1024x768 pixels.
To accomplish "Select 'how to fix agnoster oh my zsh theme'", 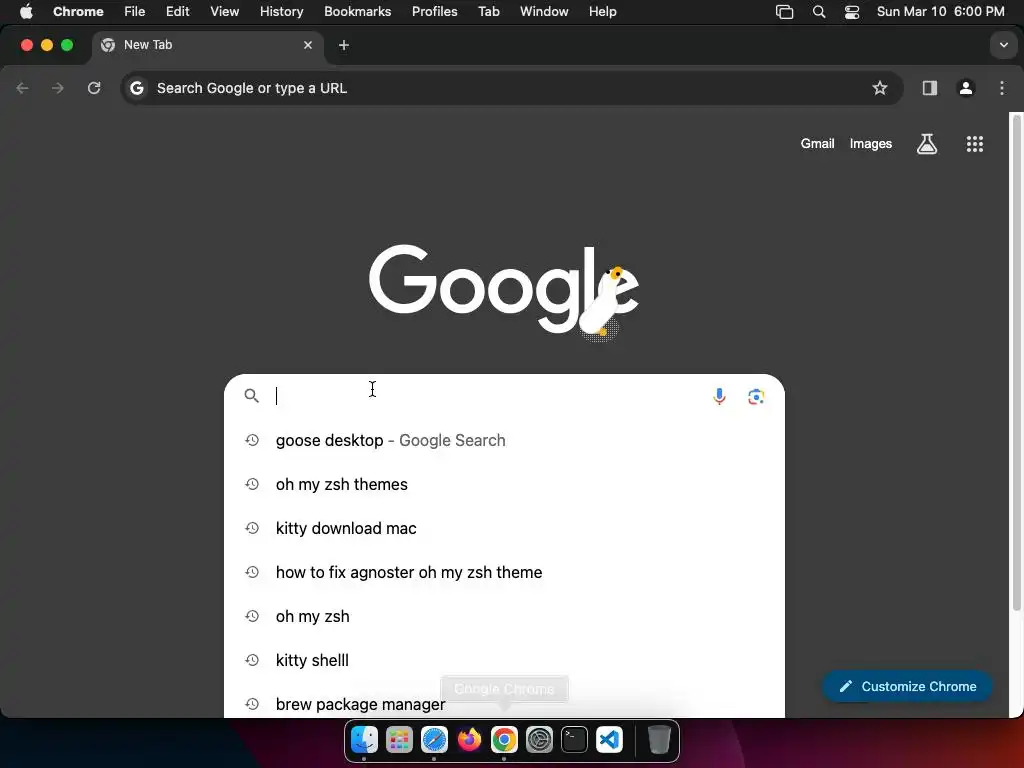I will click(x=504, y=573).
